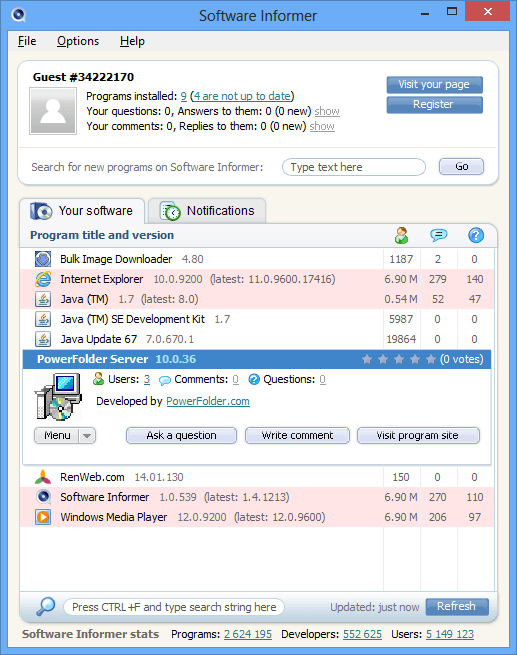This screenshot has height=655, width=517.
Task: Click the Register button
Action: click(x=434, y=104)
